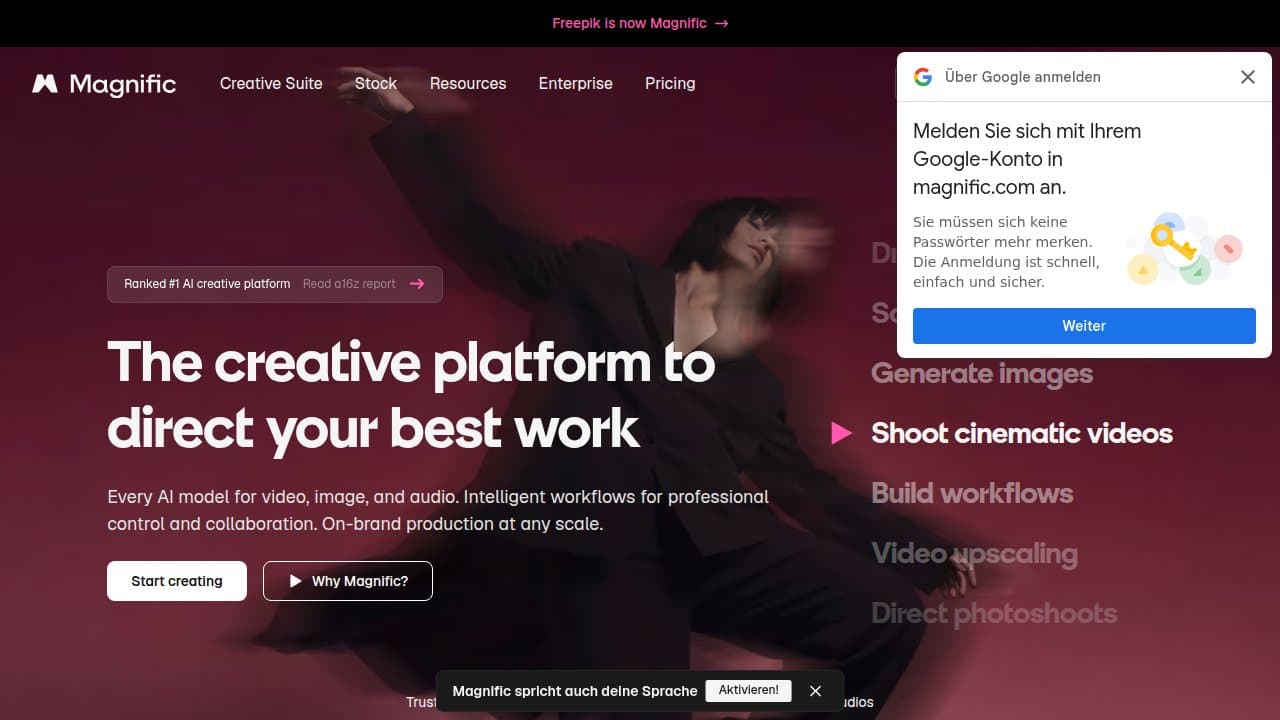This screenshot has width=1280, height=720.
Task: Click the Google logo in the popup
Action: (x=923, y=77)
